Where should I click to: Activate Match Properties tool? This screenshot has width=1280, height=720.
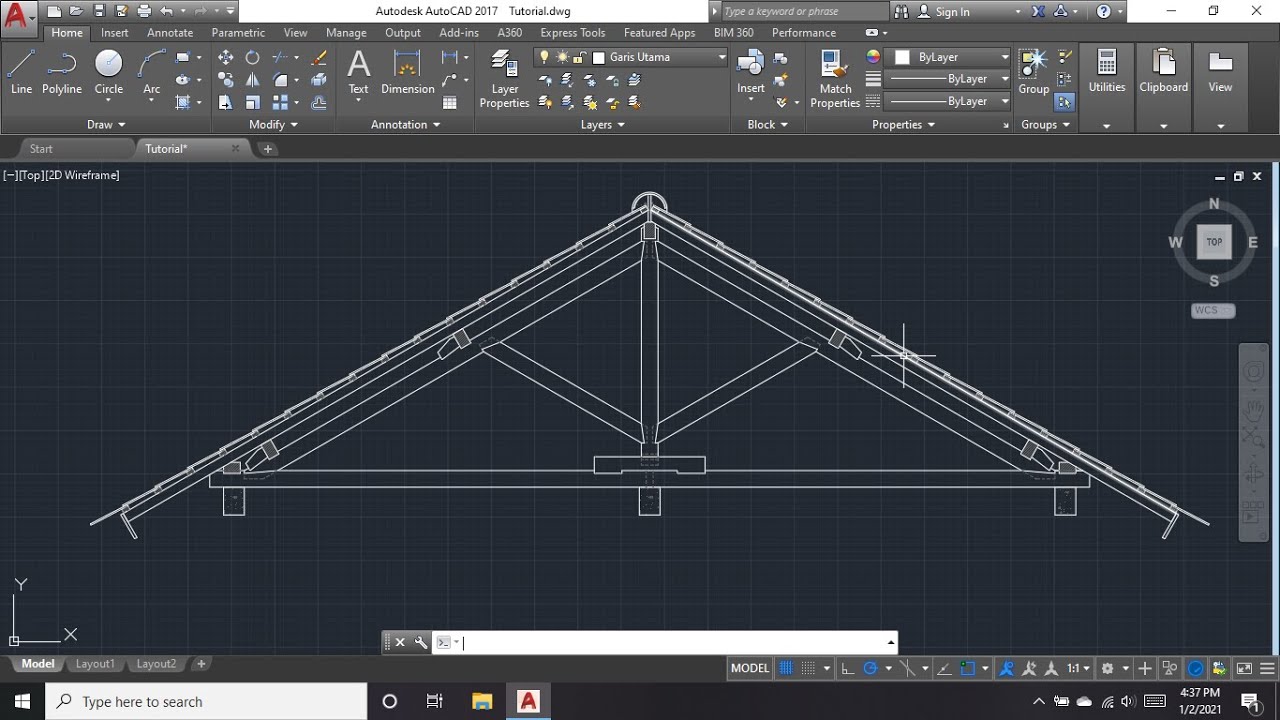click(835, 80)
